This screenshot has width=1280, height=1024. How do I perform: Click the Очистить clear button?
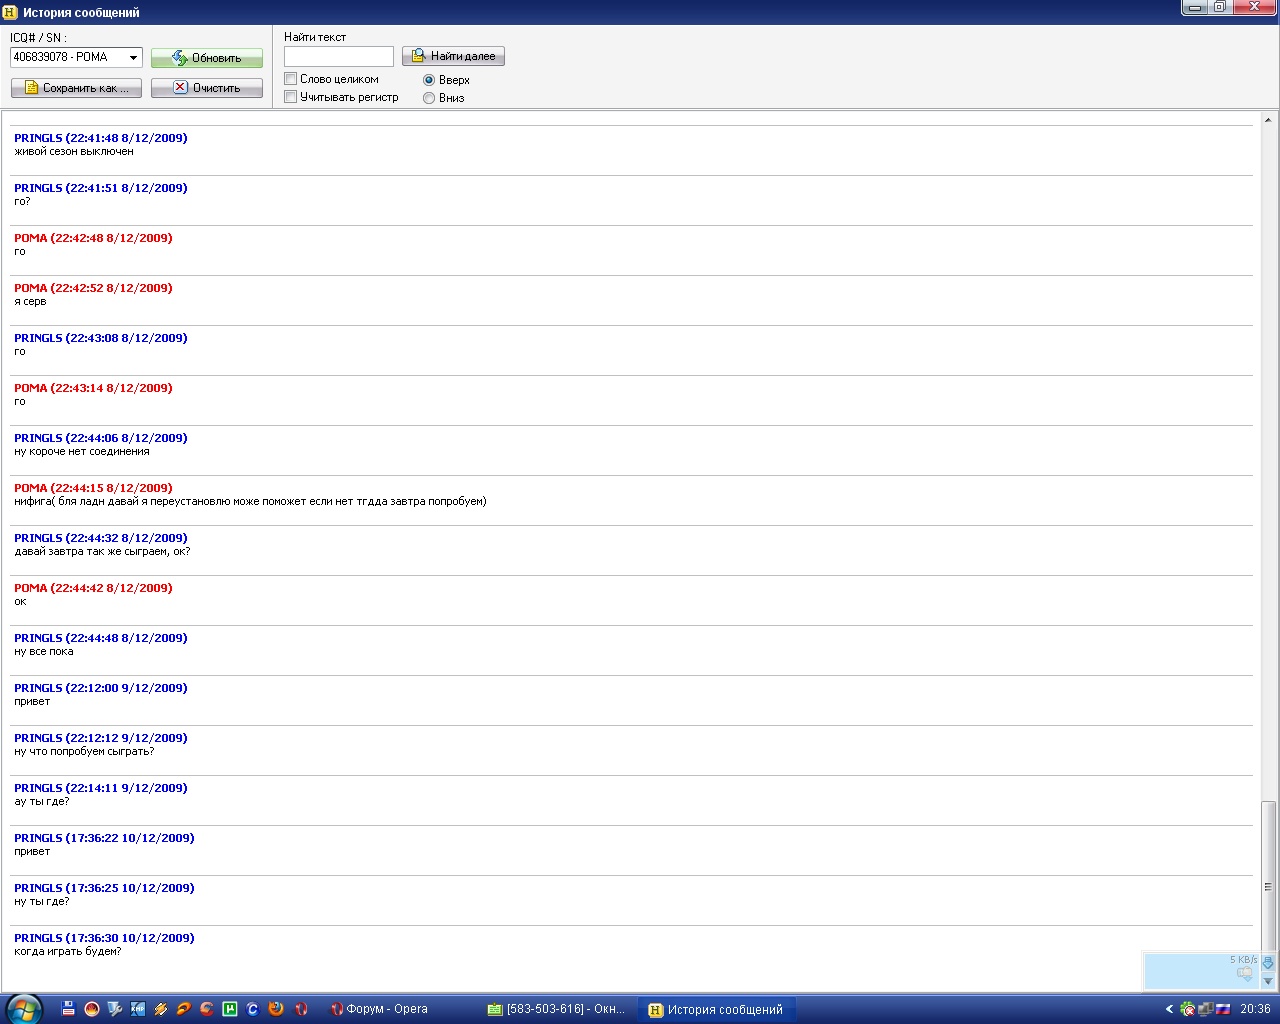click(207, 88)
